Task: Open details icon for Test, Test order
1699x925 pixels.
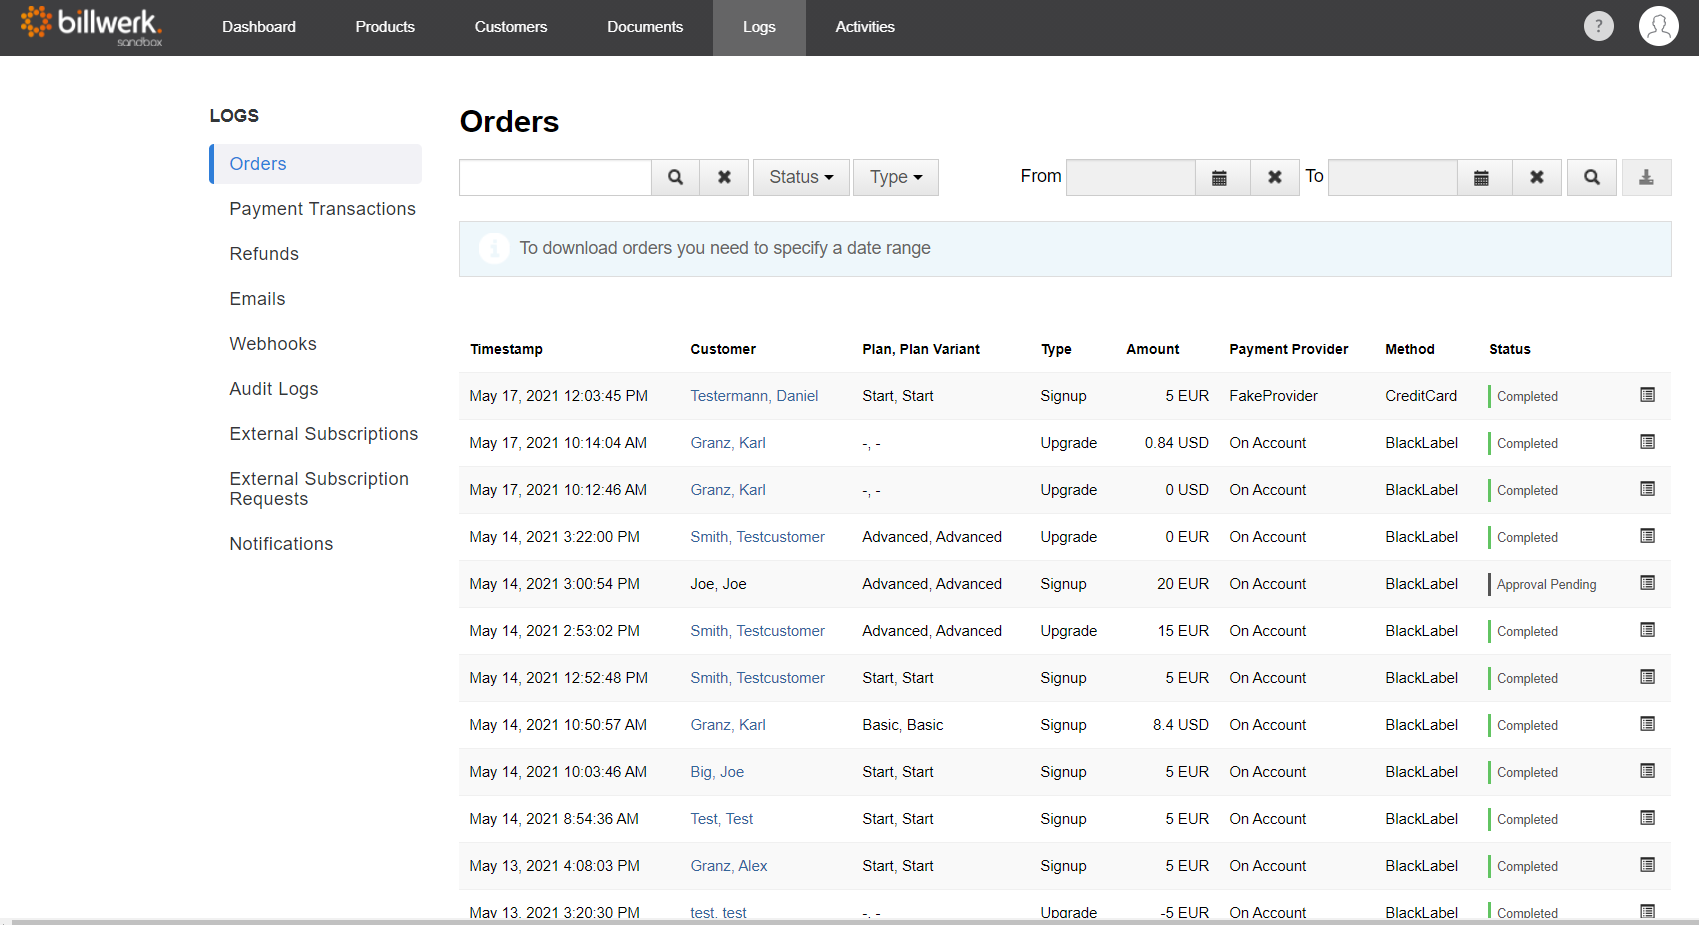Action: coord(1647,818)
